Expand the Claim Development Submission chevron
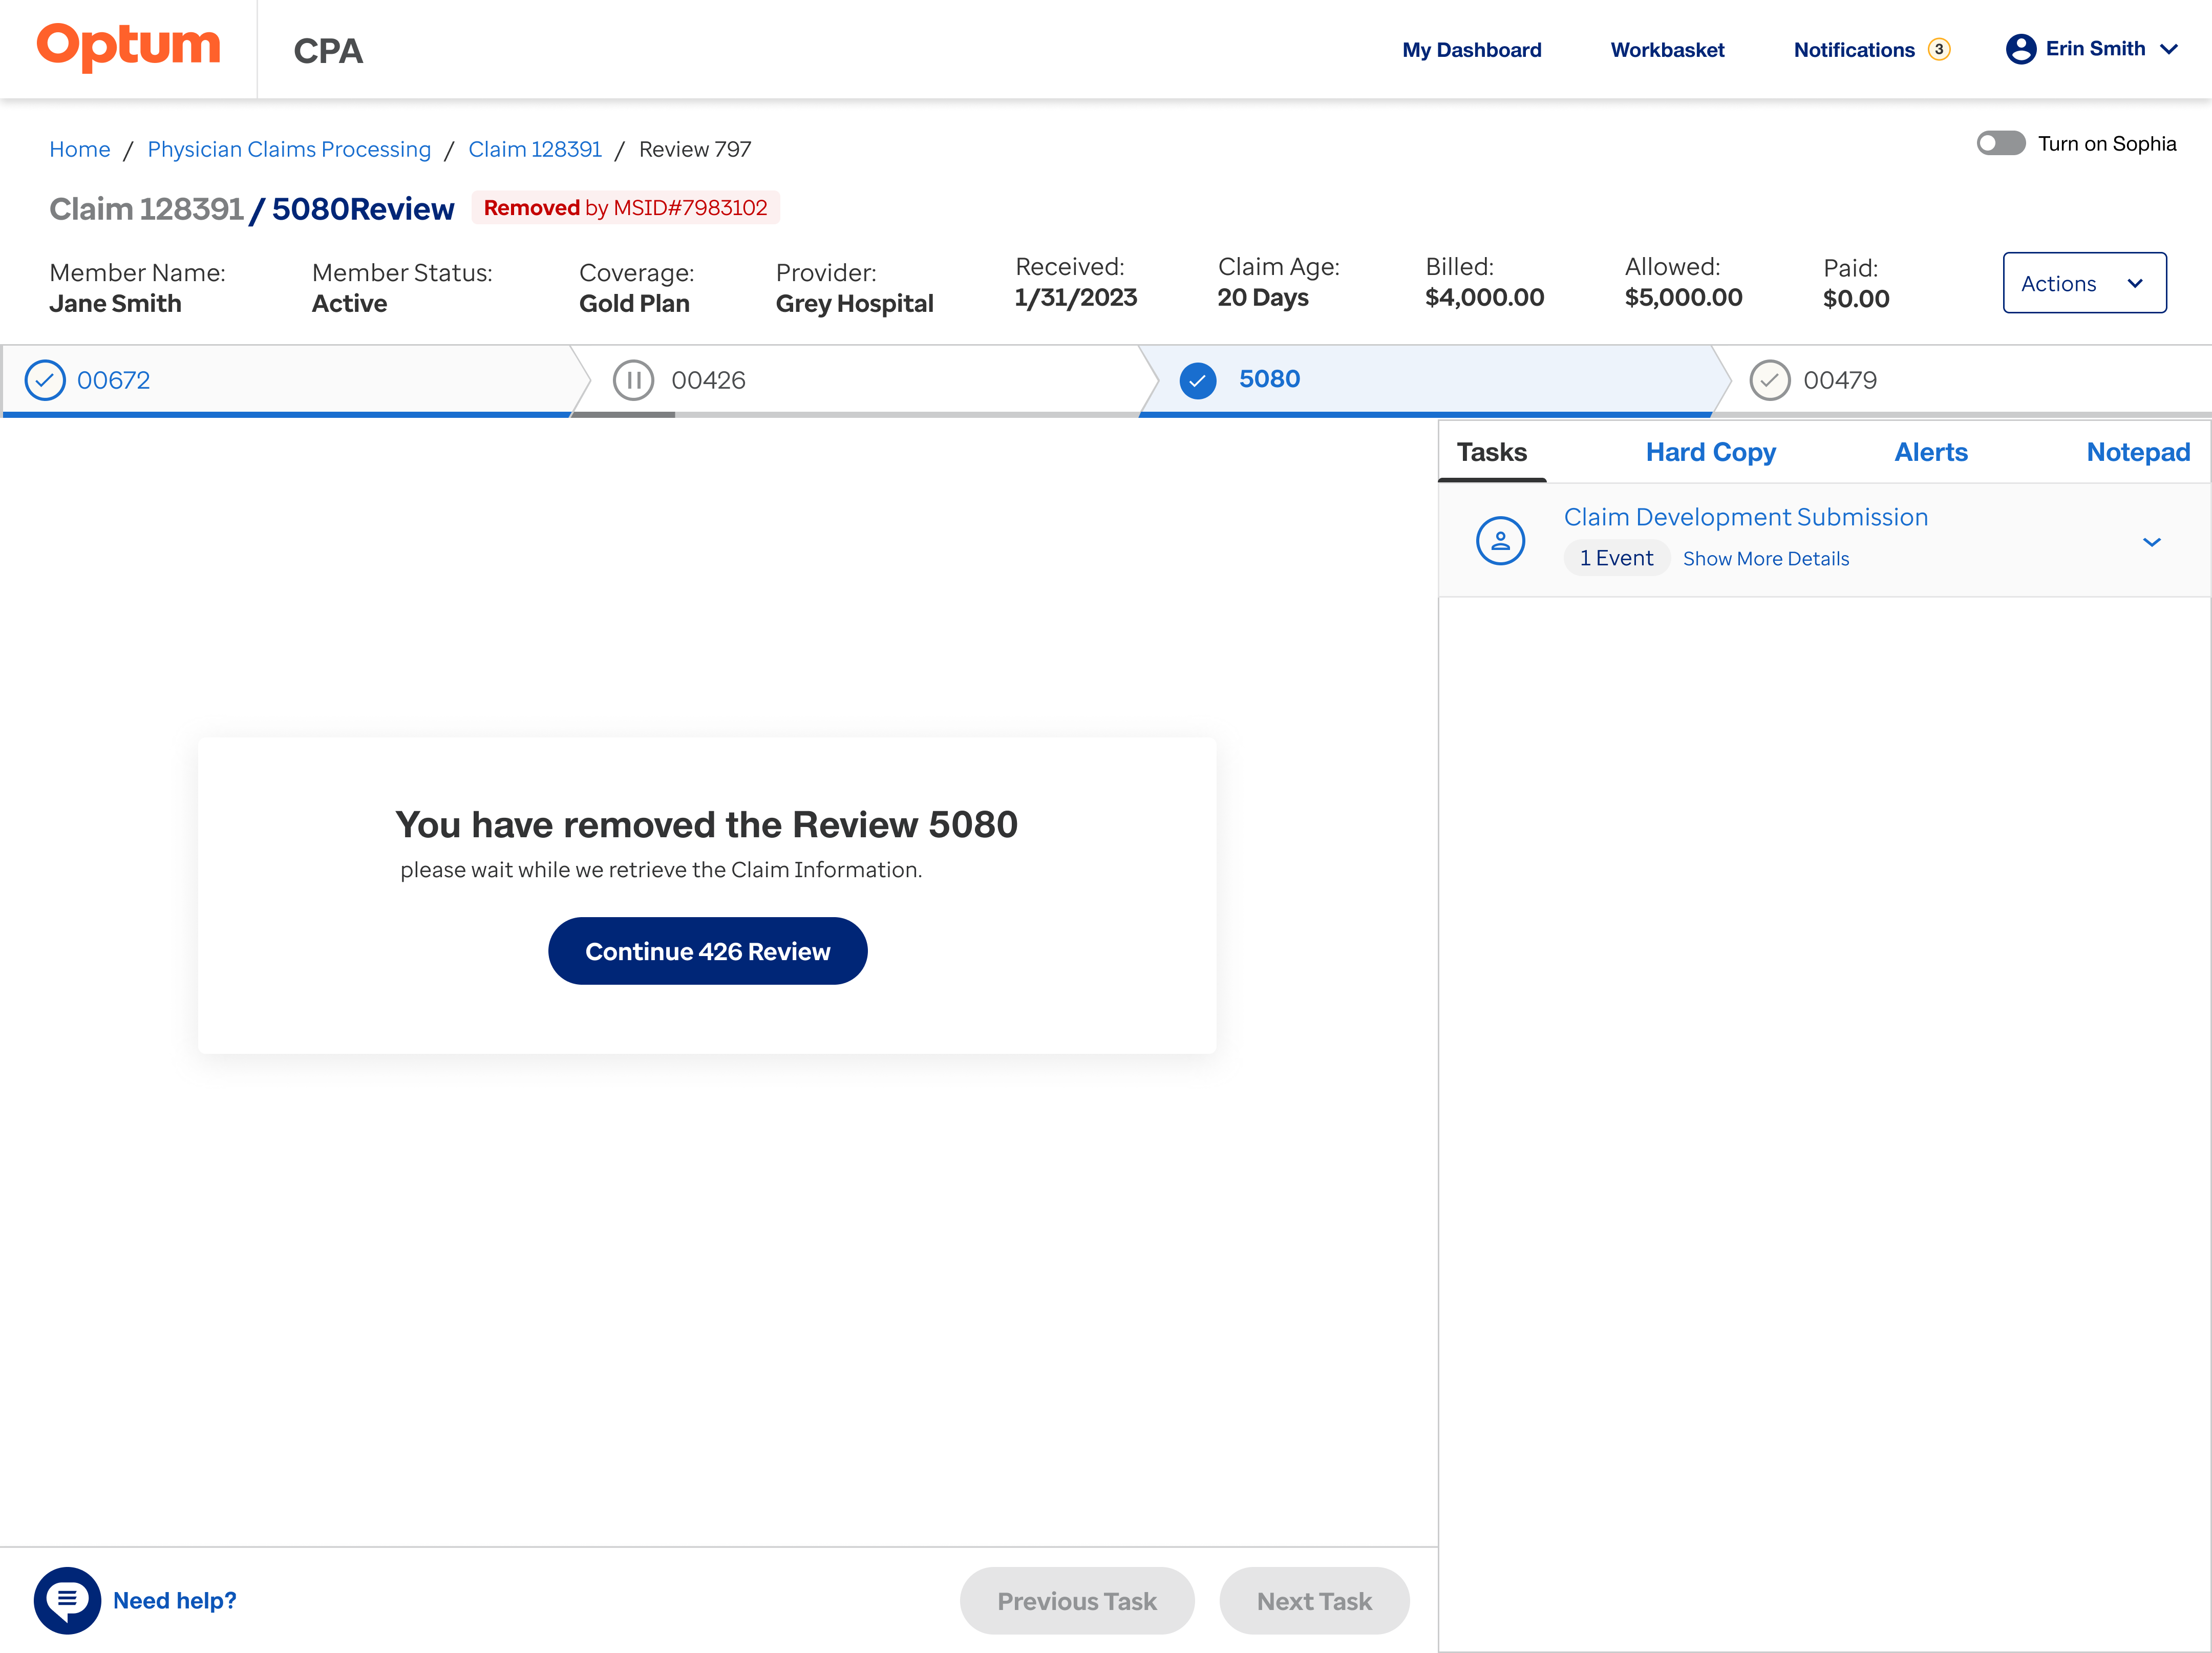This screenshot has height=1653, width=2212. tap(2152, 542)
